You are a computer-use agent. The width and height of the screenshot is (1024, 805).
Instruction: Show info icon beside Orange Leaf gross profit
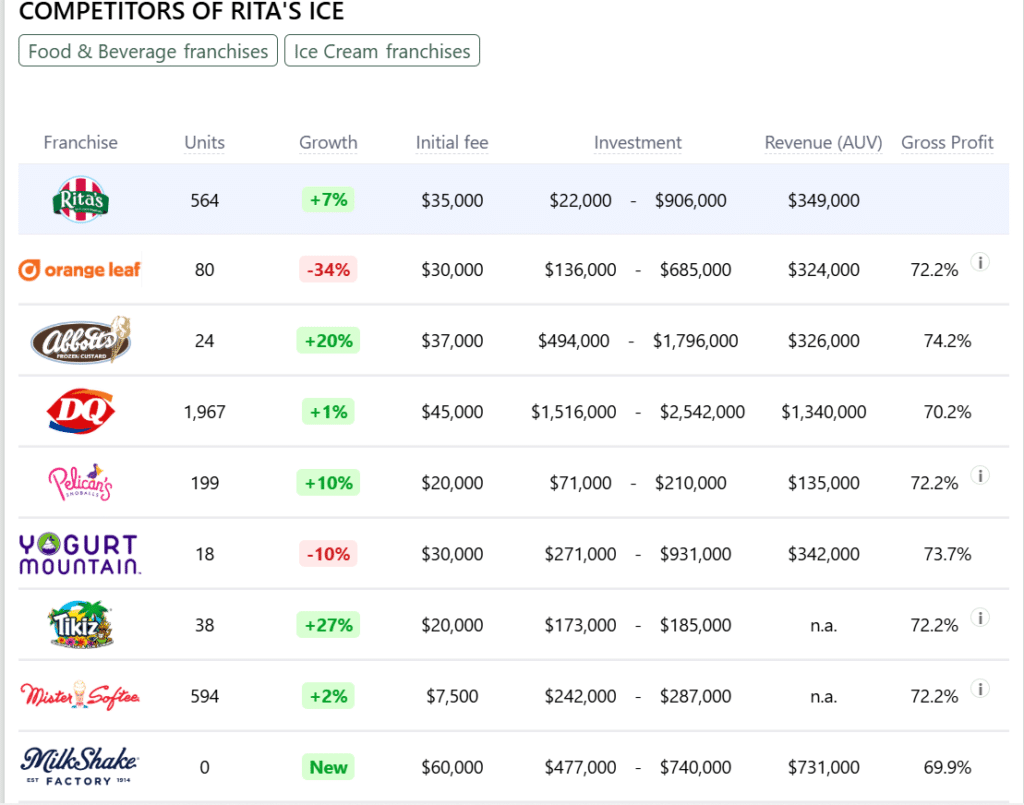point(980,262)
